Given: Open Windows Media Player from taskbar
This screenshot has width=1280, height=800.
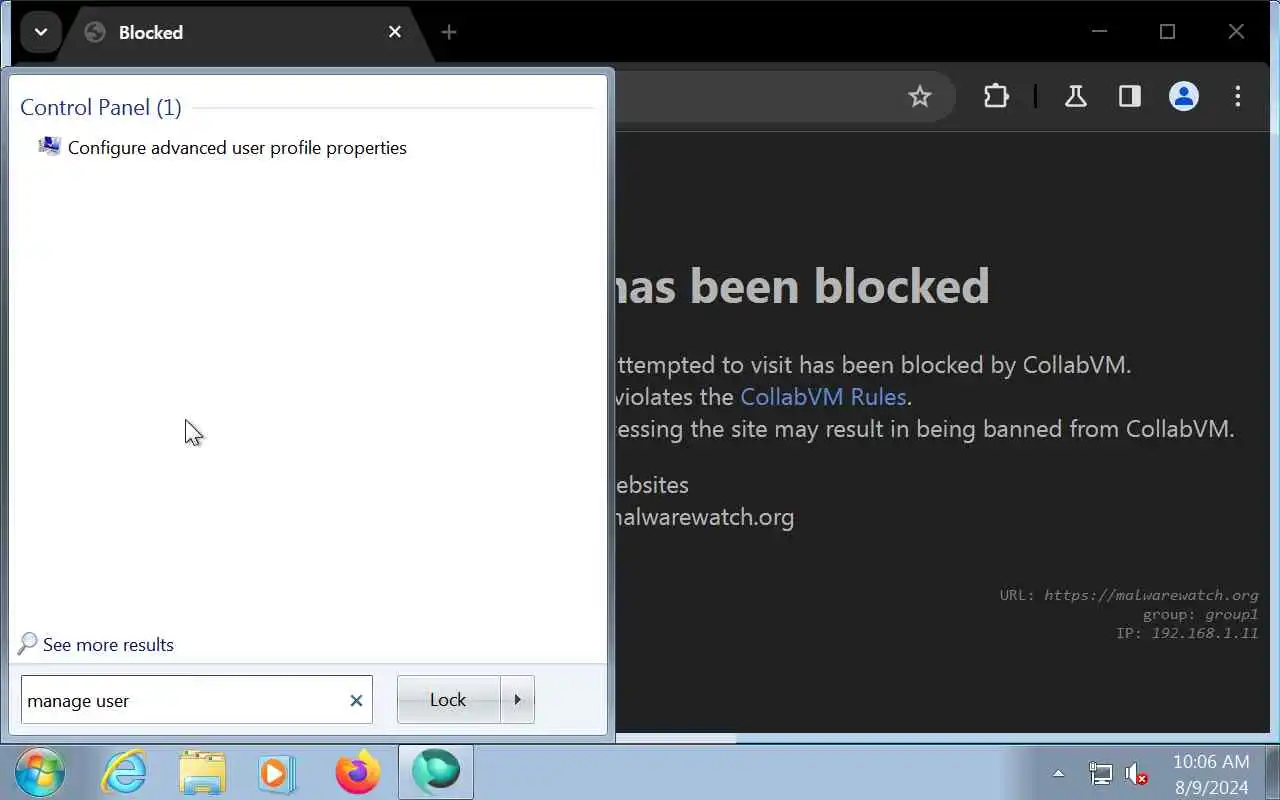Looking at the screenshot, I should [x=277, y=772].
